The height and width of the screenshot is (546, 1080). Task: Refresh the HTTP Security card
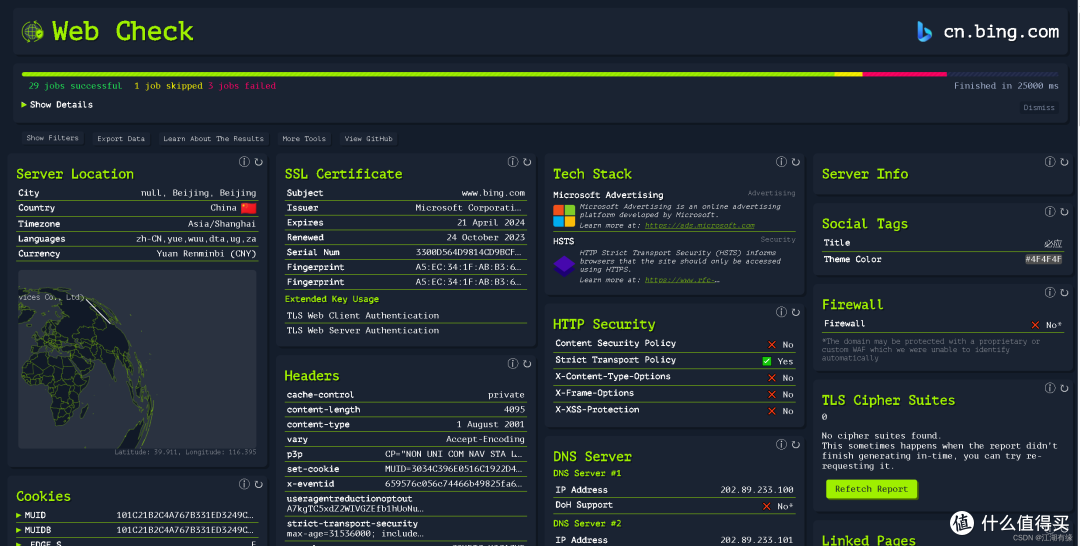tap(796, 312)
